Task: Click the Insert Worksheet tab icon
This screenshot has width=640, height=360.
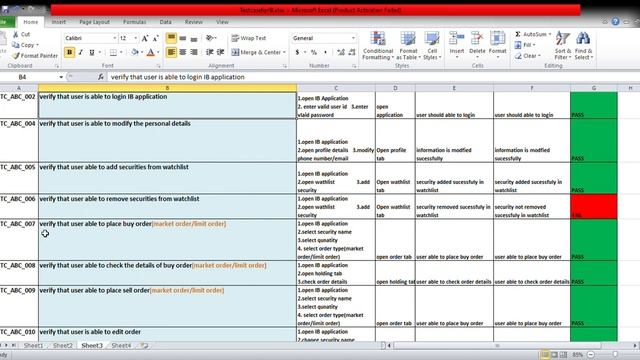Action: [144, 345]
